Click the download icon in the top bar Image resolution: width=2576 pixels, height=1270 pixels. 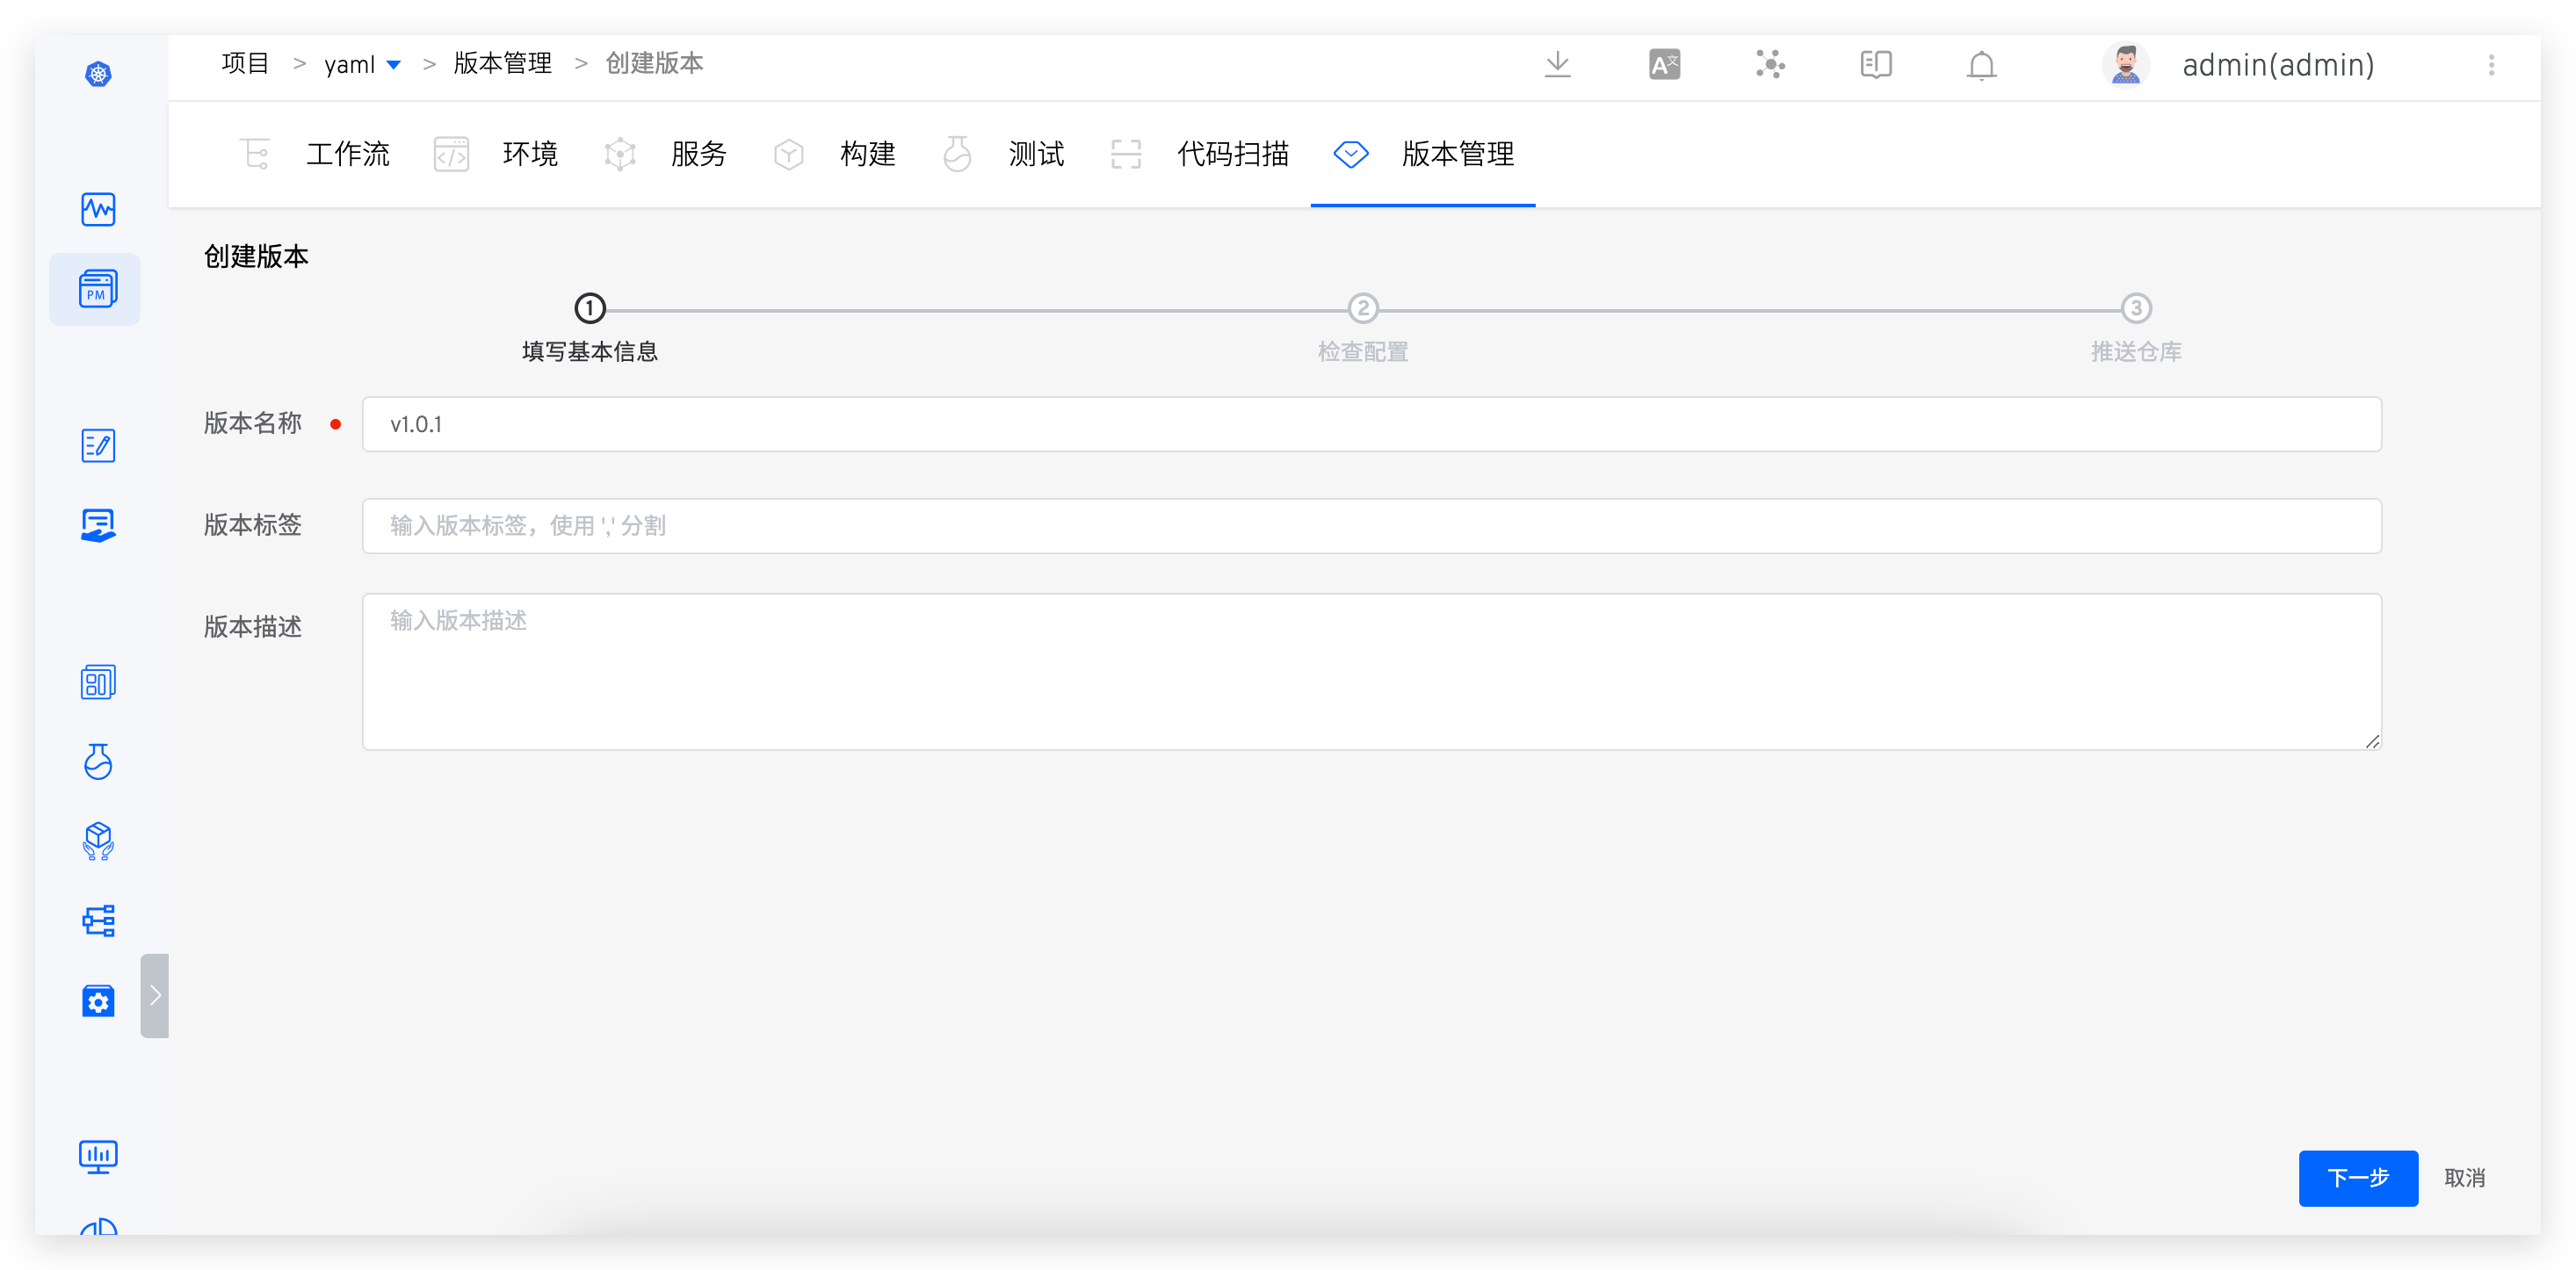1557,64
